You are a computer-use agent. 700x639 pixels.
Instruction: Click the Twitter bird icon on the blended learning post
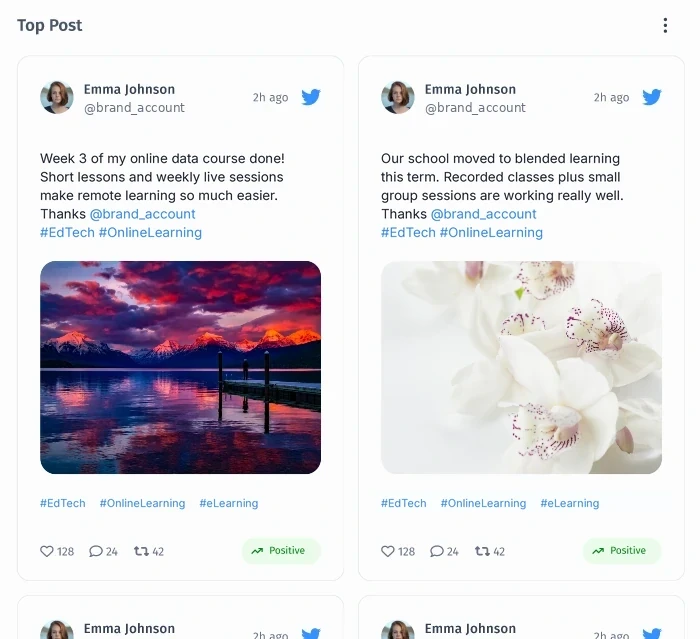[652, 97]
